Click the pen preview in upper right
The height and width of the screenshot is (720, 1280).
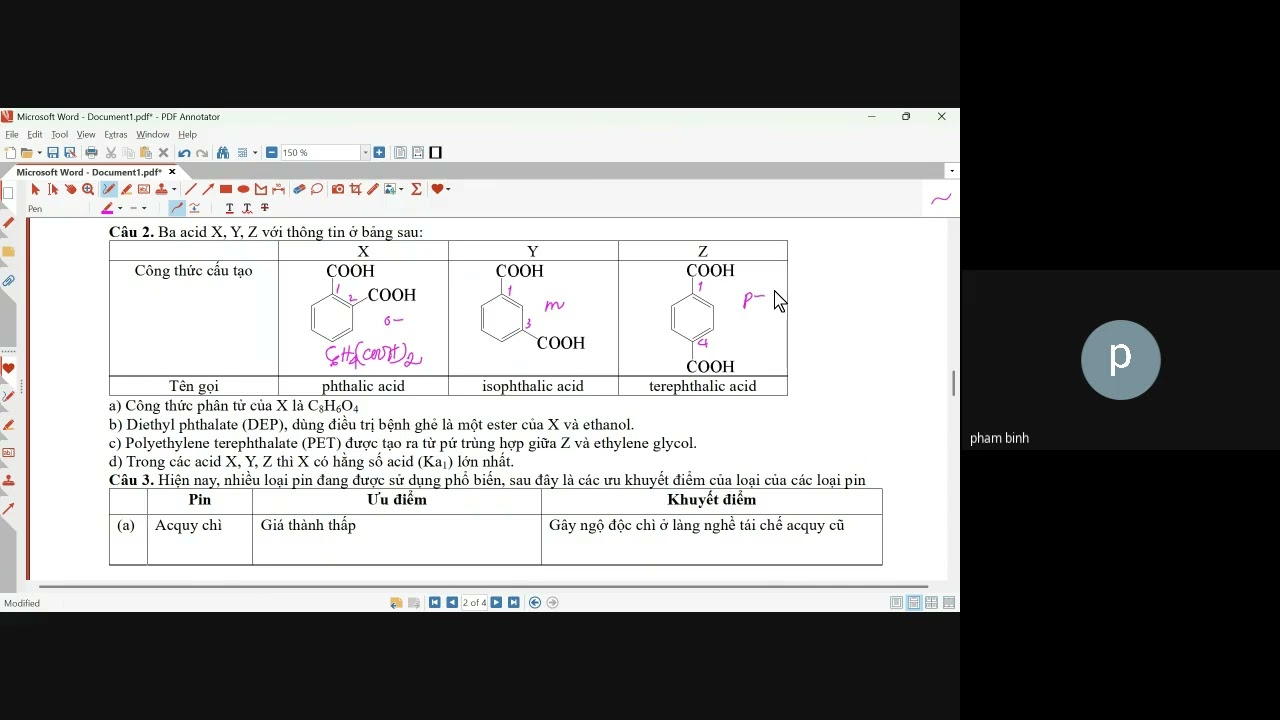click(x=940, y=199)
